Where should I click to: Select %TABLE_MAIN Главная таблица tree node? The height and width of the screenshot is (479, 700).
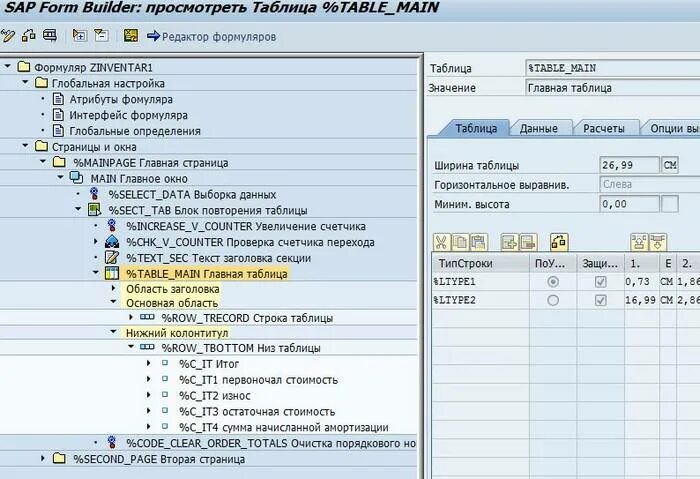(x=207, y=274)
